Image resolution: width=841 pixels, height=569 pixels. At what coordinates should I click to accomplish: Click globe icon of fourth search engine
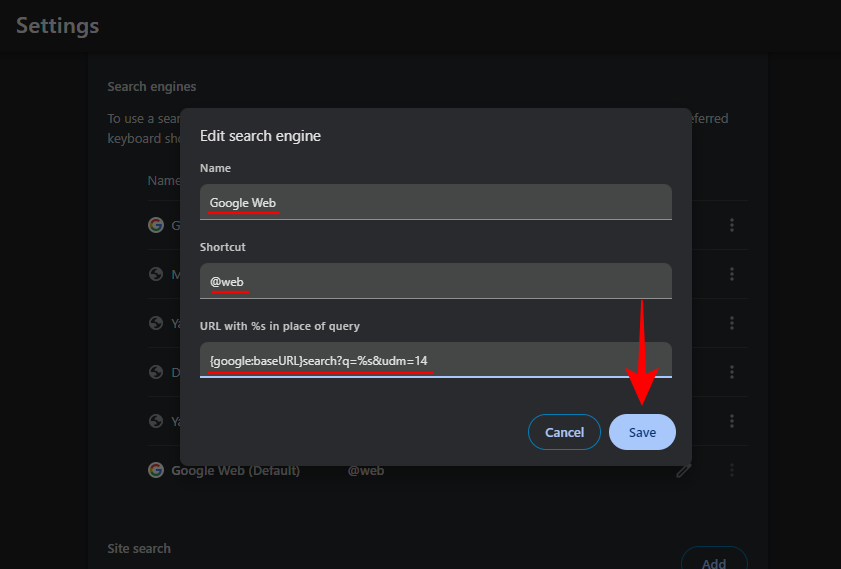tap(156, 372)
